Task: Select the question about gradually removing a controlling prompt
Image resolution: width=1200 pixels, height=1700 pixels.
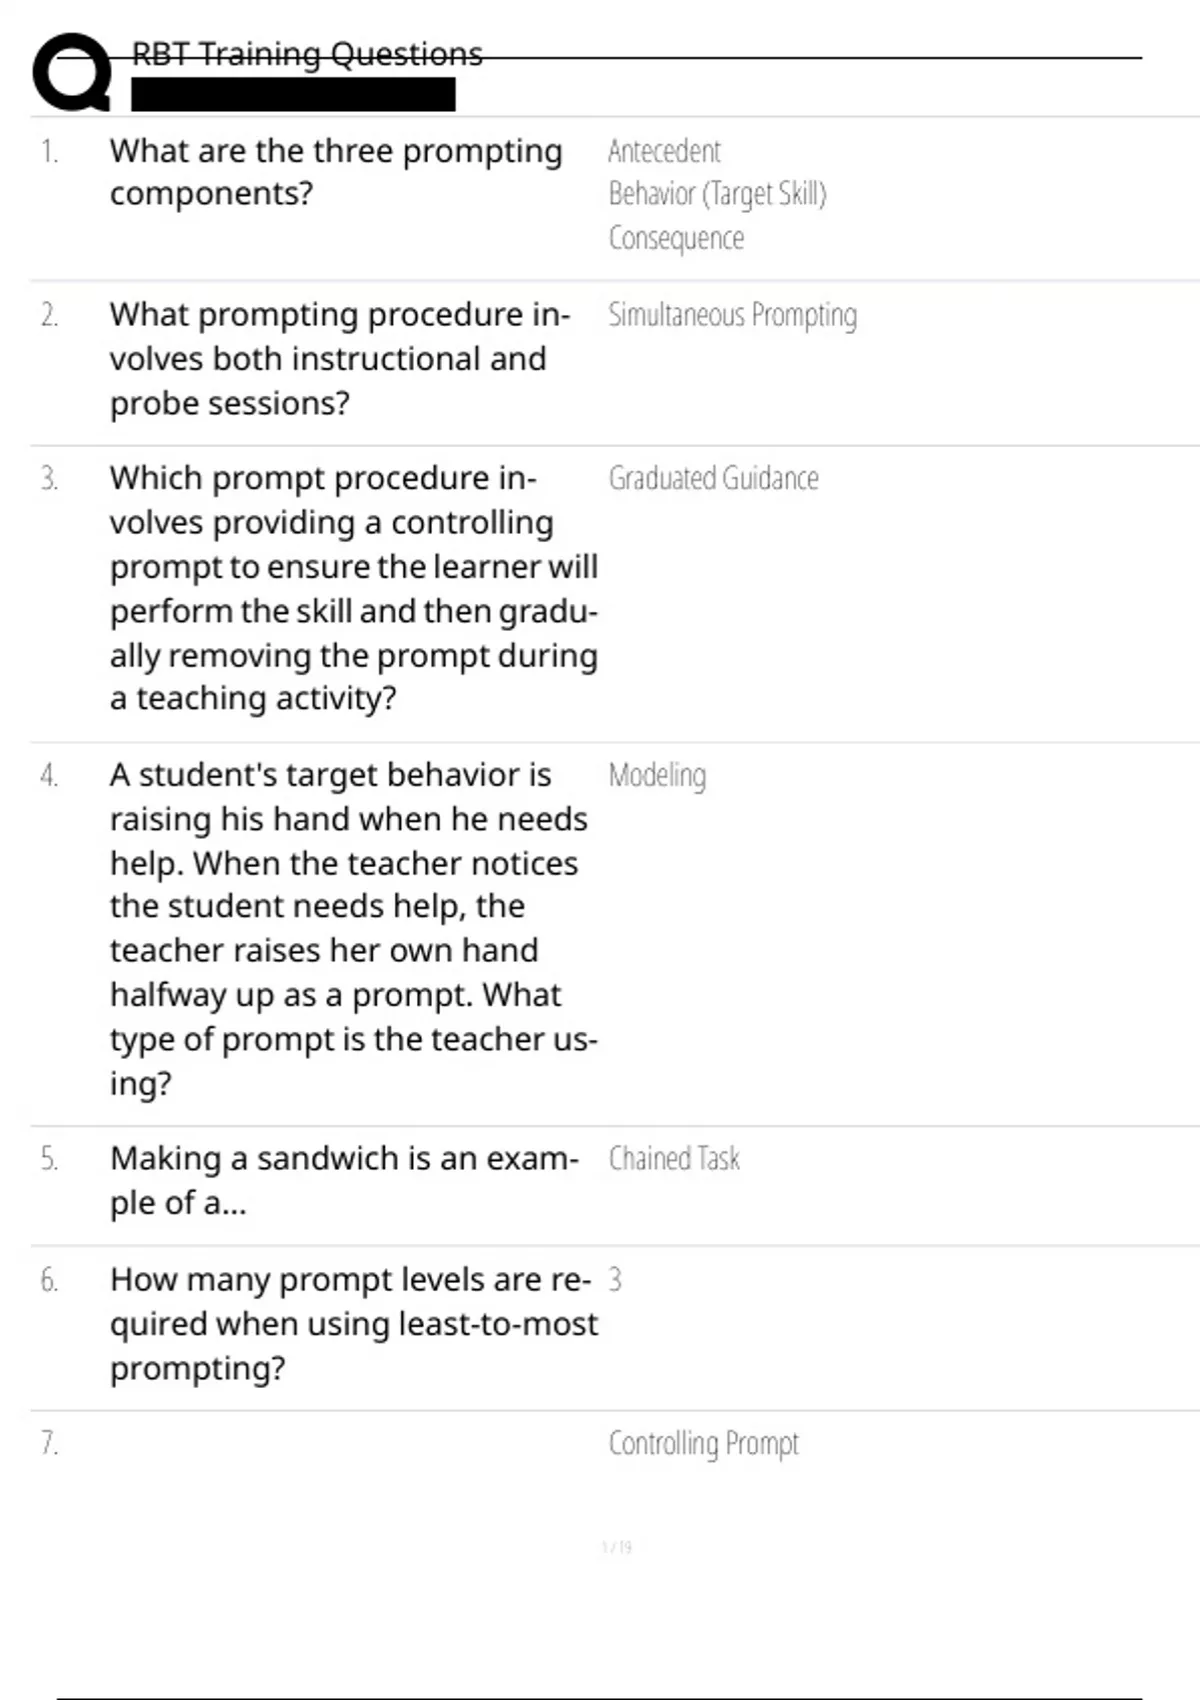Action: coord(353,588)
